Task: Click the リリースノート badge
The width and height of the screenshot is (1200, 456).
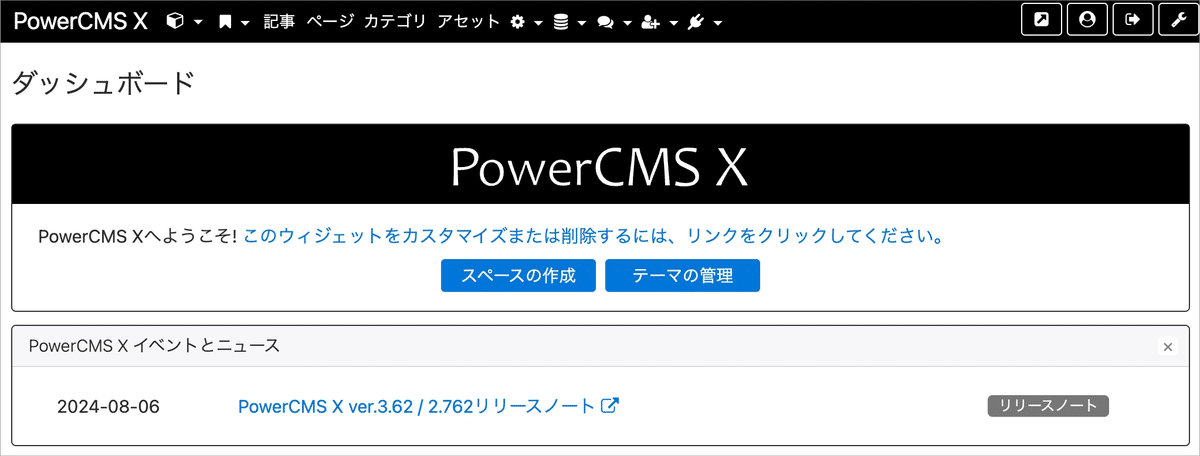Action: coord(1048,405)
